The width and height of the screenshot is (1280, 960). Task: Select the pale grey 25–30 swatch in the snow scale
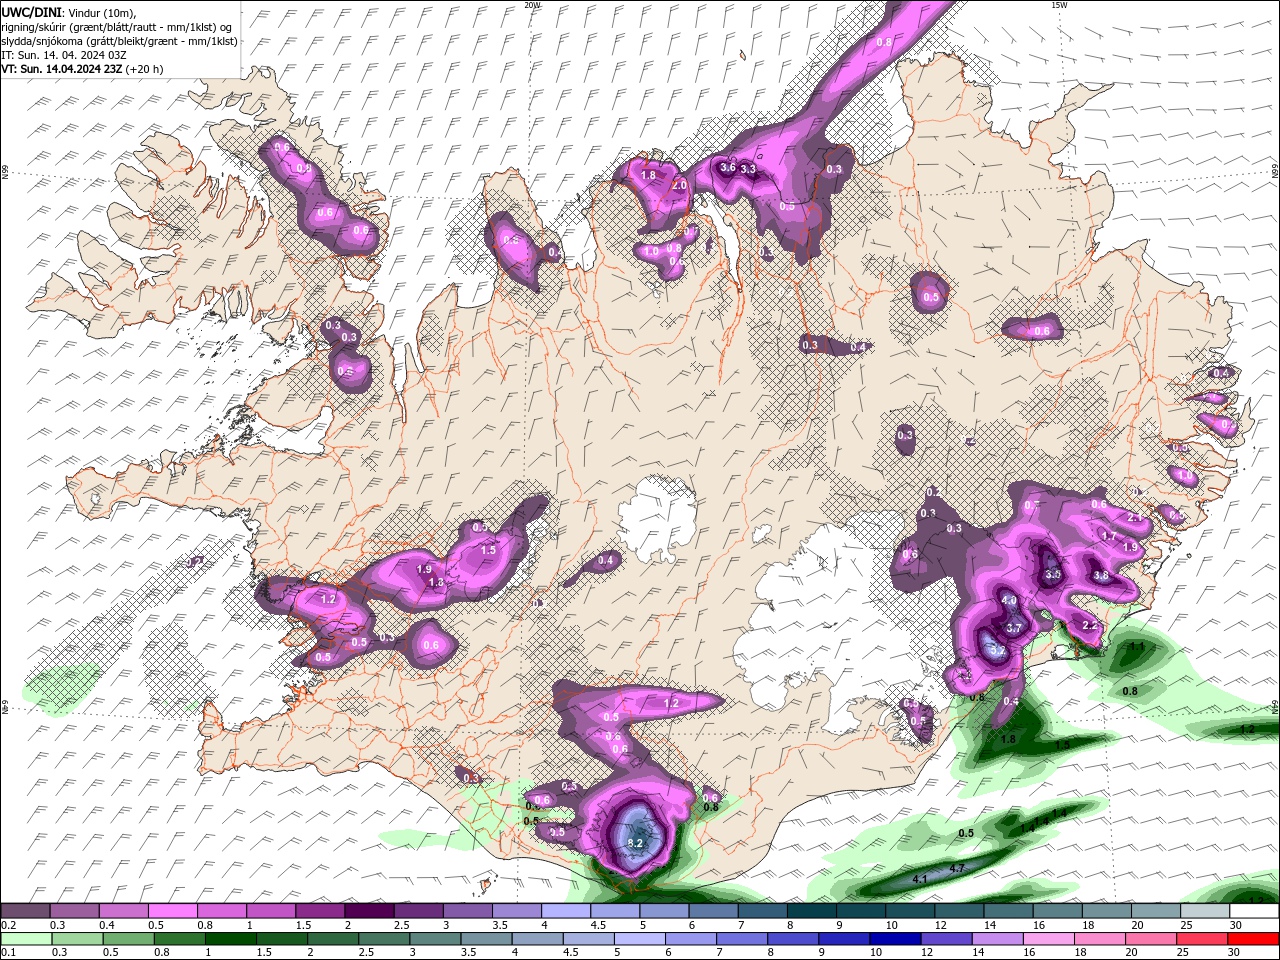click(x=1206, y=911)
